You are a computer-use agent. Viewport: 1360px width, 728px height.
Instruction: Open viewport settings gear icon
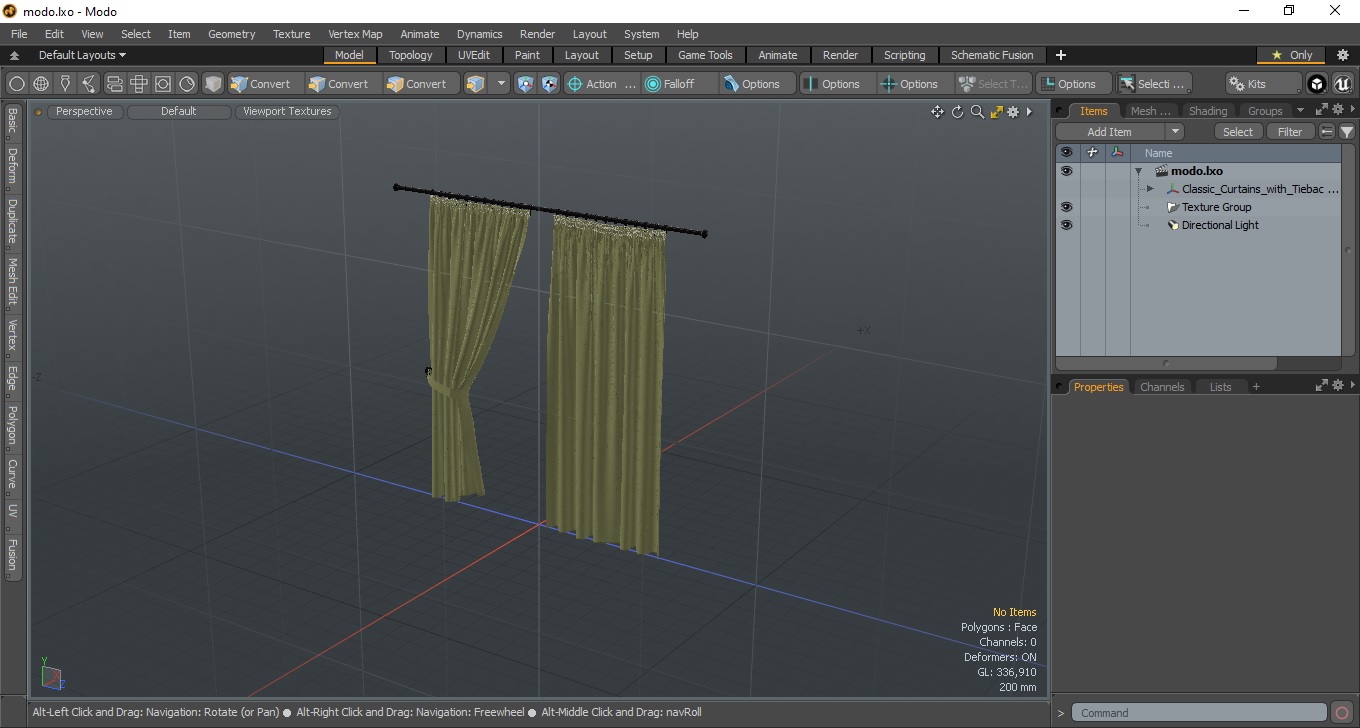1013,112
